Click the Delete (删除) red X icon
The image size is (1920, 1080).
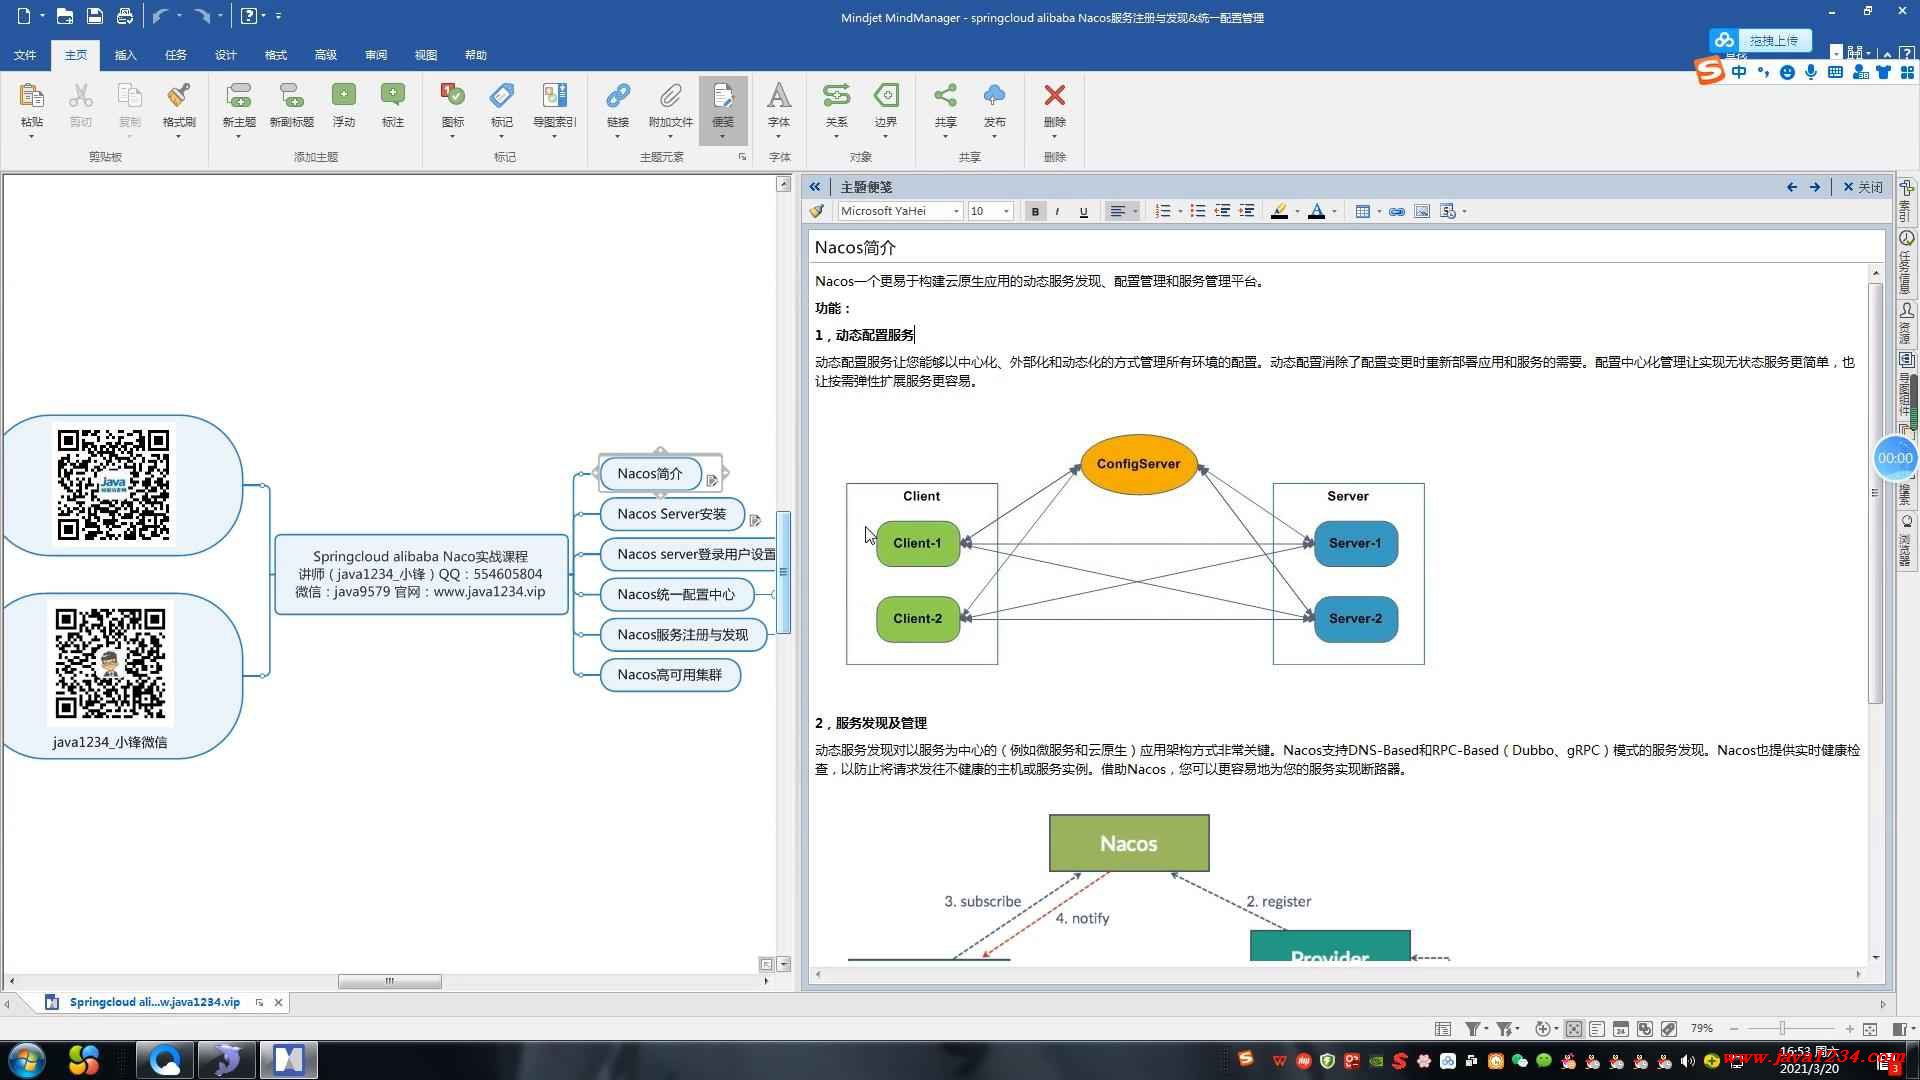pos(1054,95)
